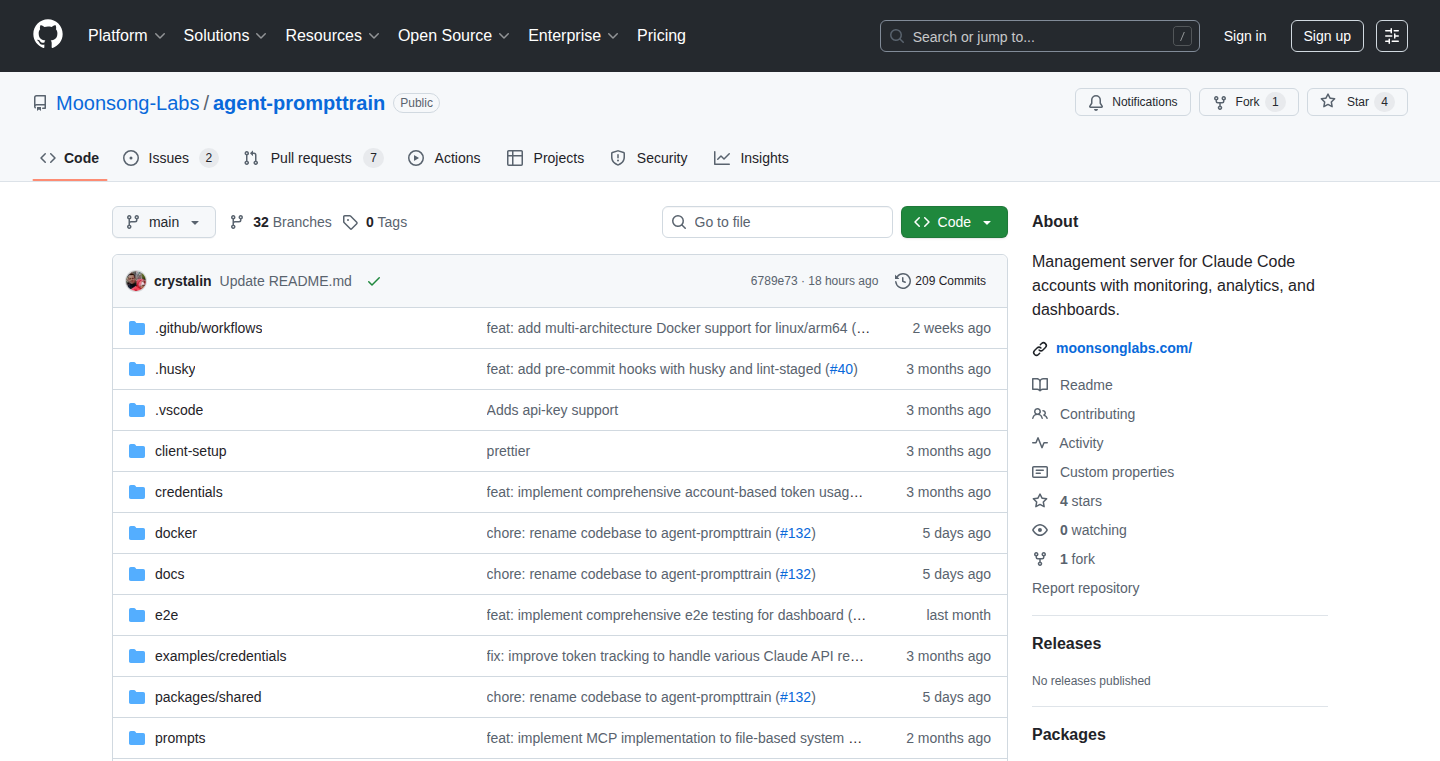Click the docker folder icon
Viewport: 1440px width, 761px height.
tap(137, 533)
